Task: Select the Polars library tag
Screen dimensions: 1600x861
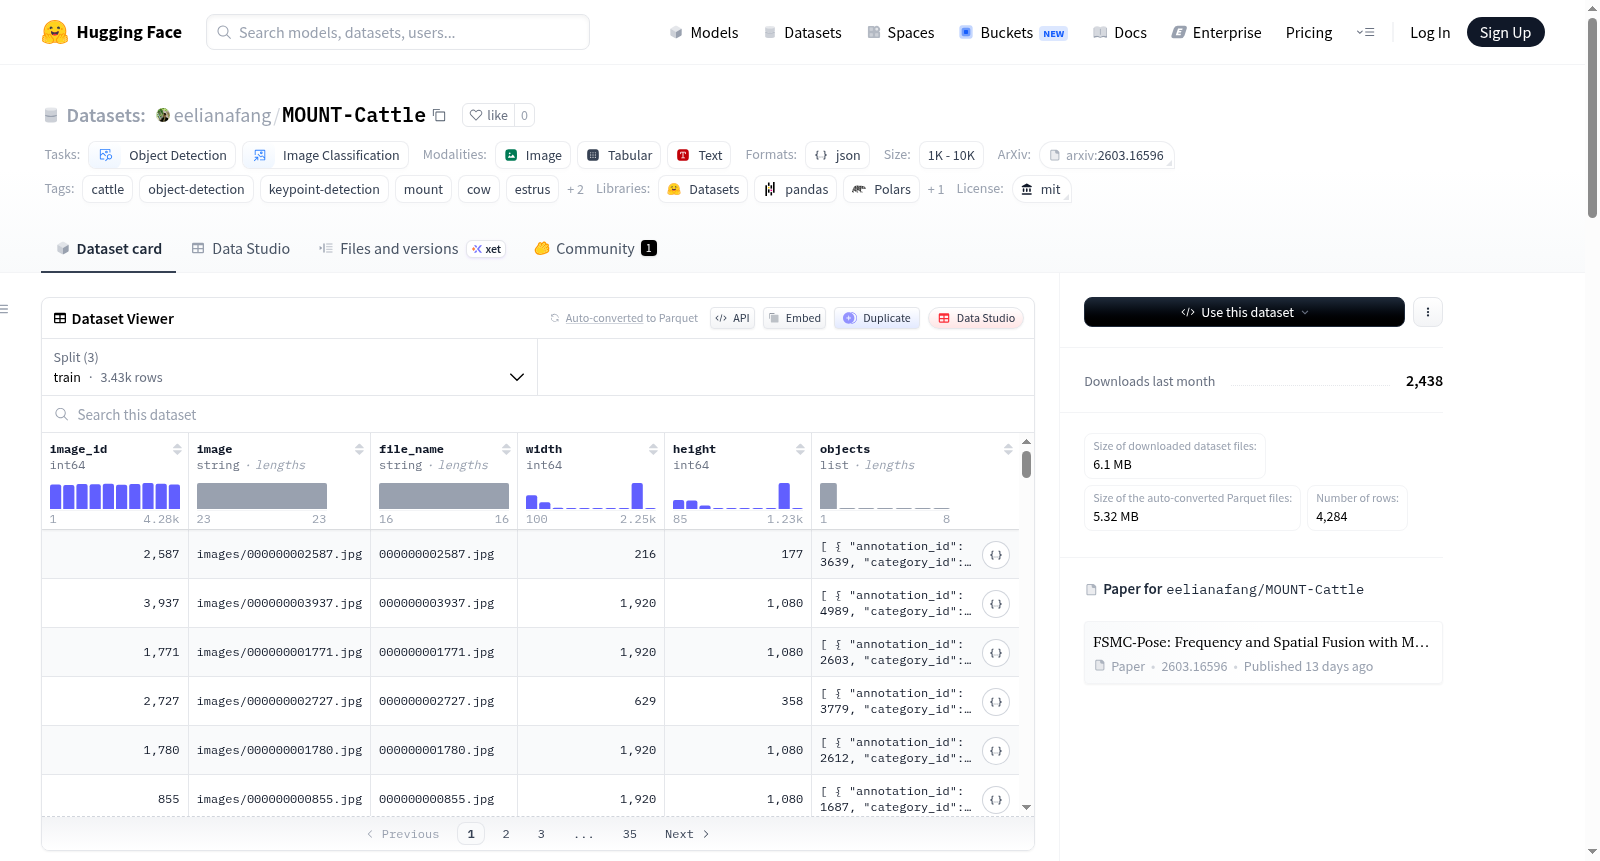Action: tap(881, 189)
